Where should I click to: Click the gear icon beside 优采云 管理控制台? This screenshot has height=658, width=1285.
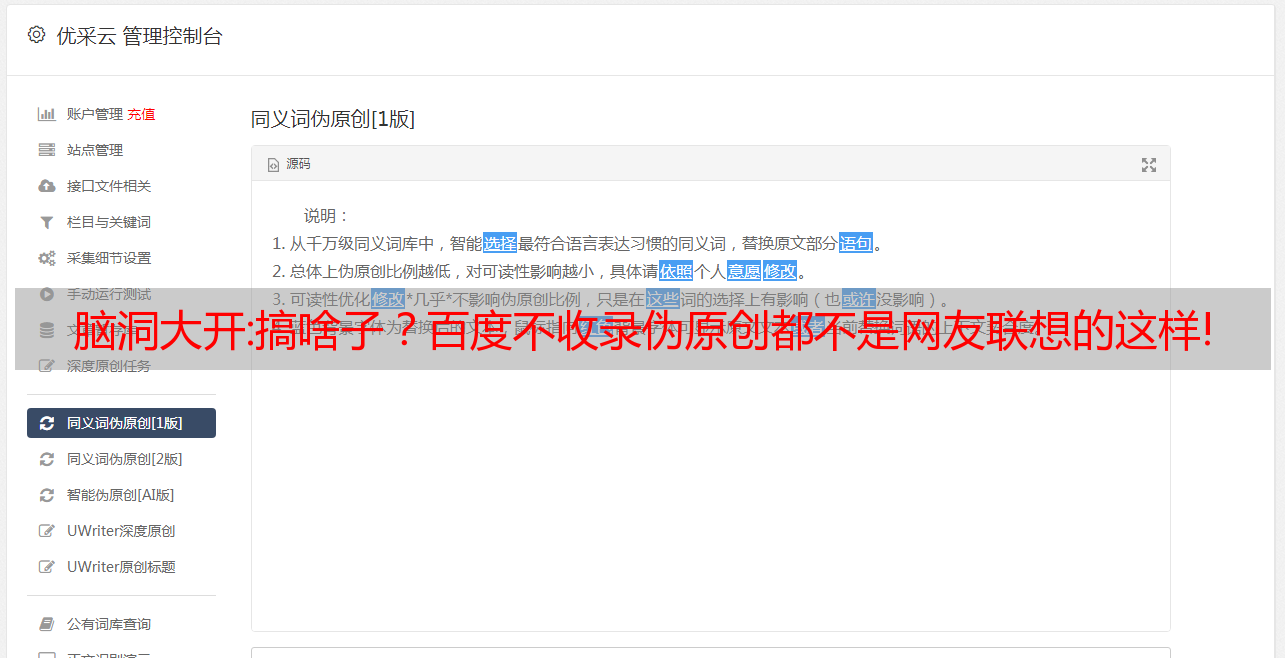36,35
